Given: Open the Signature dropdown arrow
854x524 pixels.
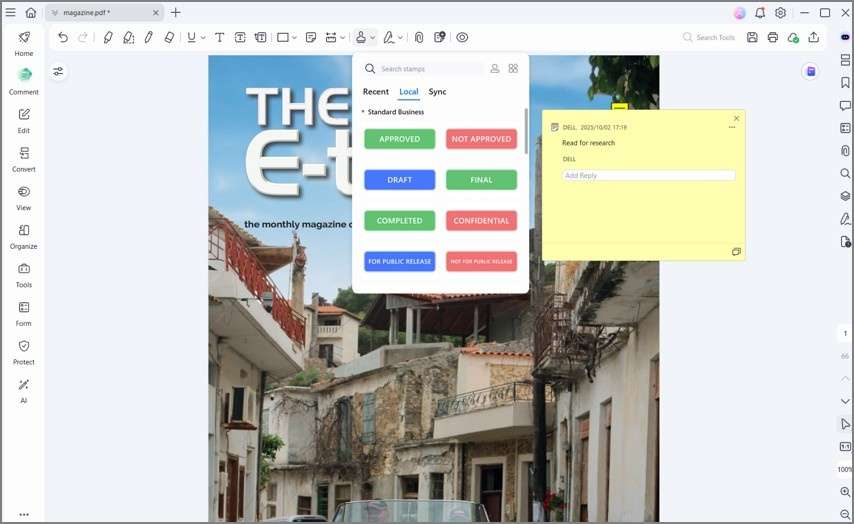Looking at the screenshot, I should tap(400, 38).
